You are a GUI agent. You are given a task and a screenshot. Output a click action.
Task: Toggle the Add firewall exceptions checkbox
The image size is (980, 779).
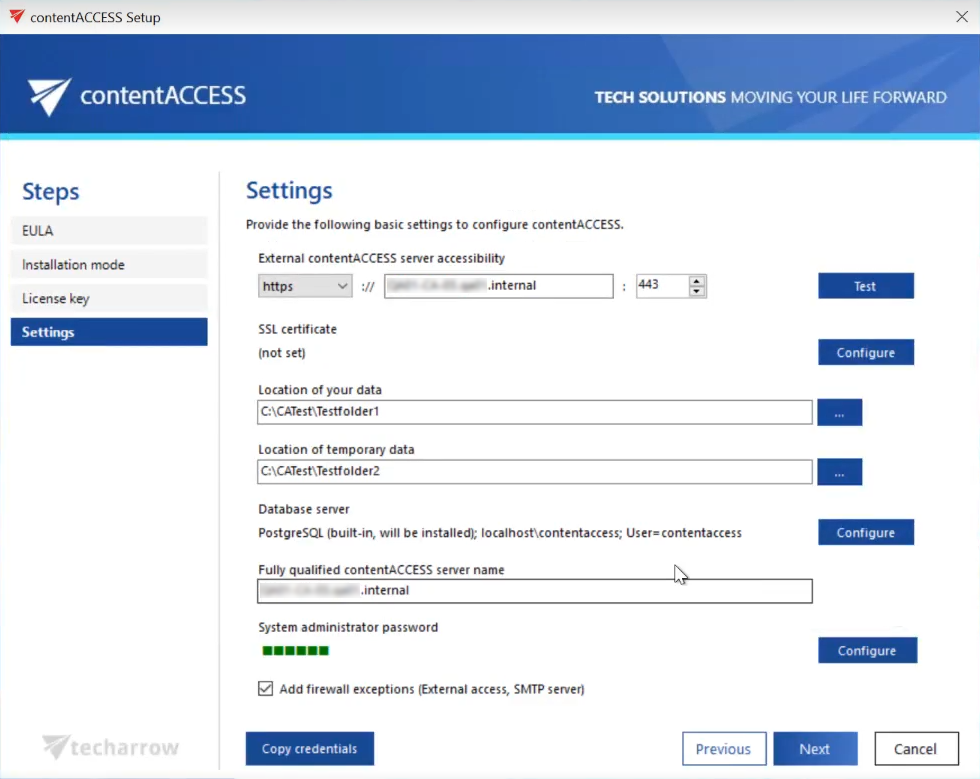point(265,688)
